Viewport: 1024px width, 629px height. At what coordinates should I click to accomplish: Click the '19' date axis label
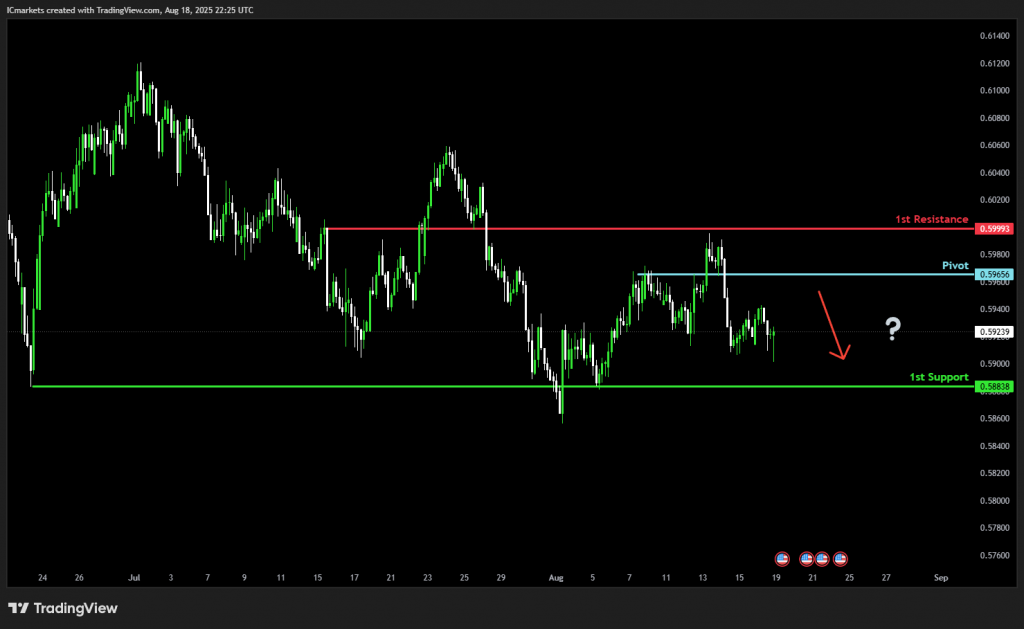pos(776,577)
